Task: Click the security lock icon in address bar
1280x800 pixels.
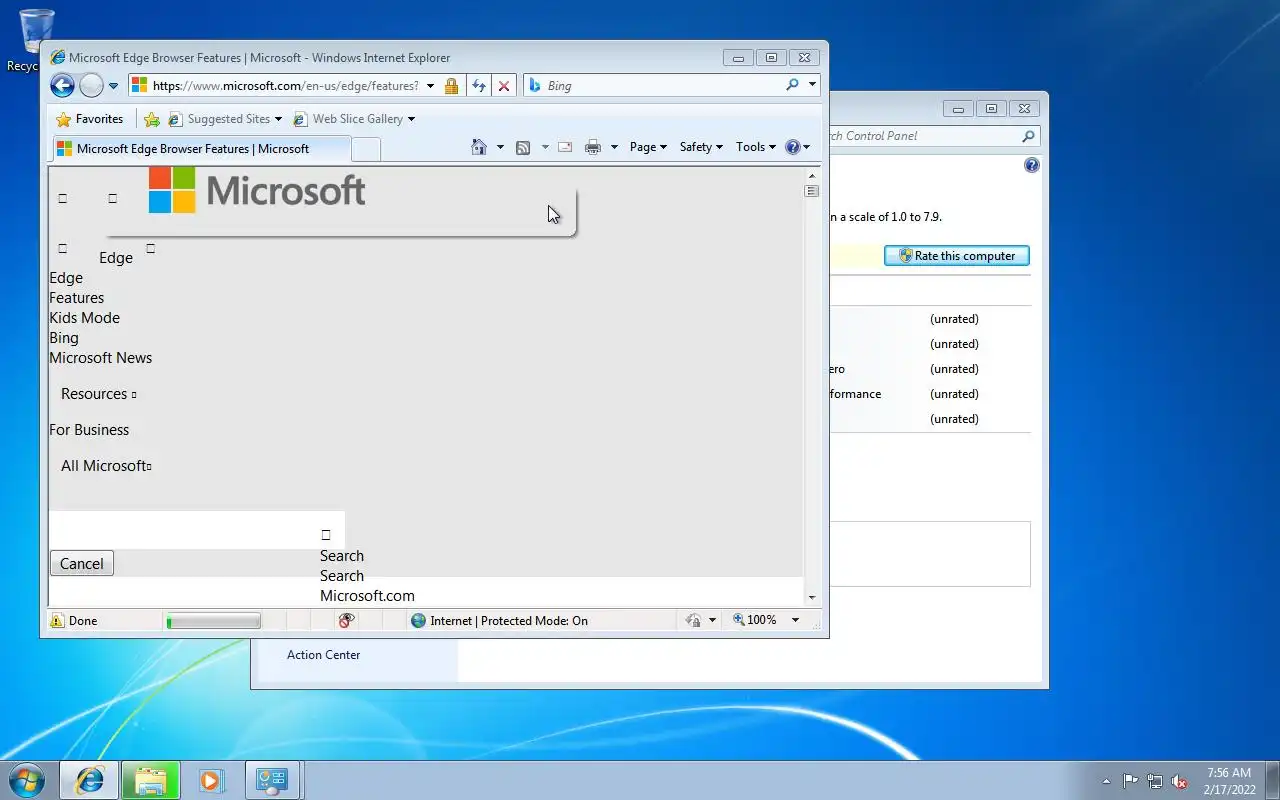Action: click(x=451, y=86)
